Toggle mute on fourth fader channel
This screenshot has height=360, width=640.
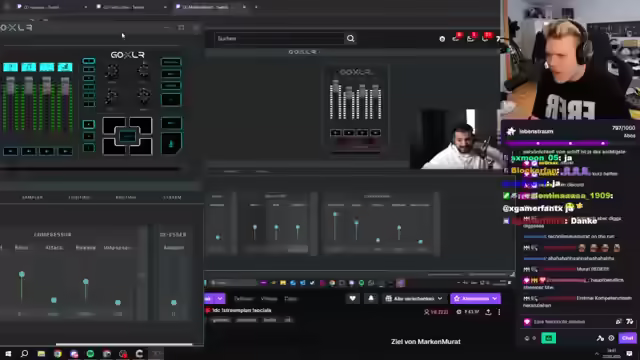coord(65,151)
